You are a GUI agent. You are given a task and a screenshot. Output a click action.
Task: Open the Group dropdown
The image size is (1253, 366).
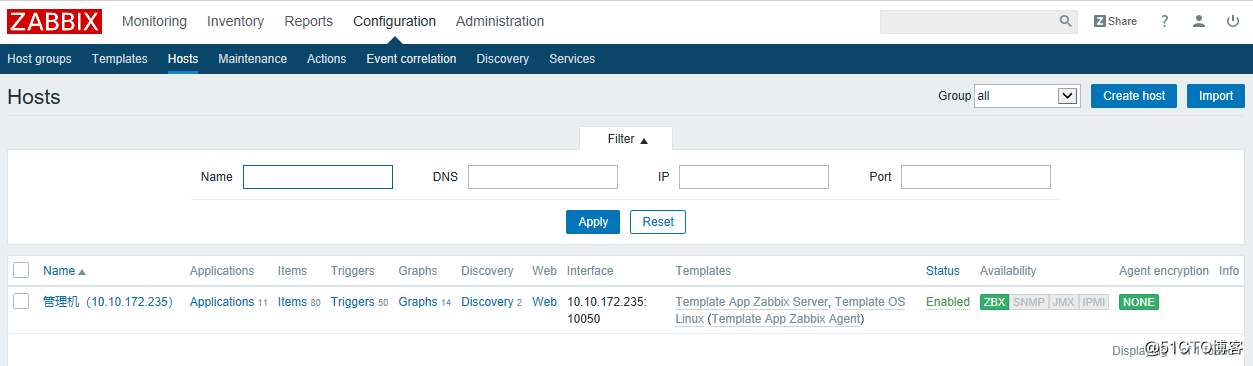(x=1026, y=96)
